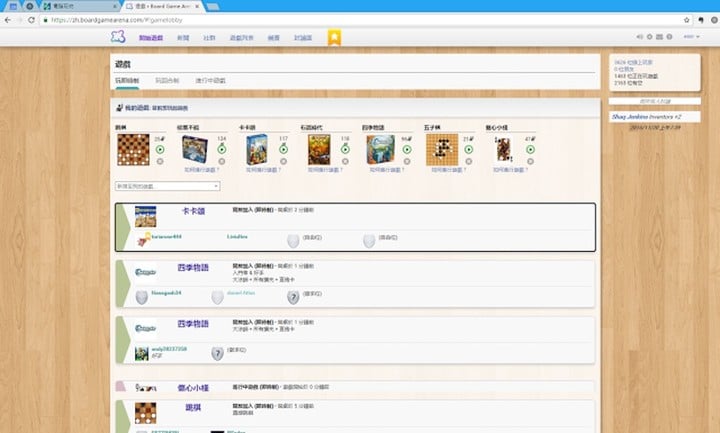Click the grey circle under the second game's play icon
This screenshot has width=720, height=433.
click(222, 161)
